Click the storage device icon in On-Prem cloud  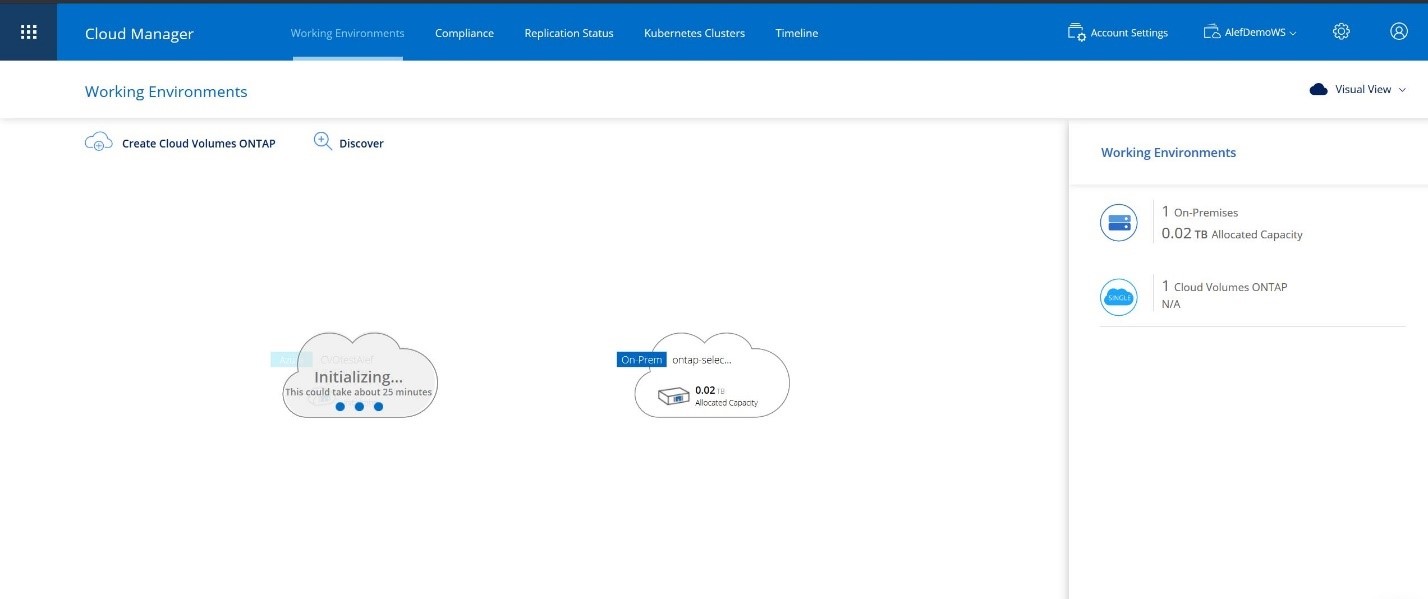pyautogui.click(x=675, y=397)
